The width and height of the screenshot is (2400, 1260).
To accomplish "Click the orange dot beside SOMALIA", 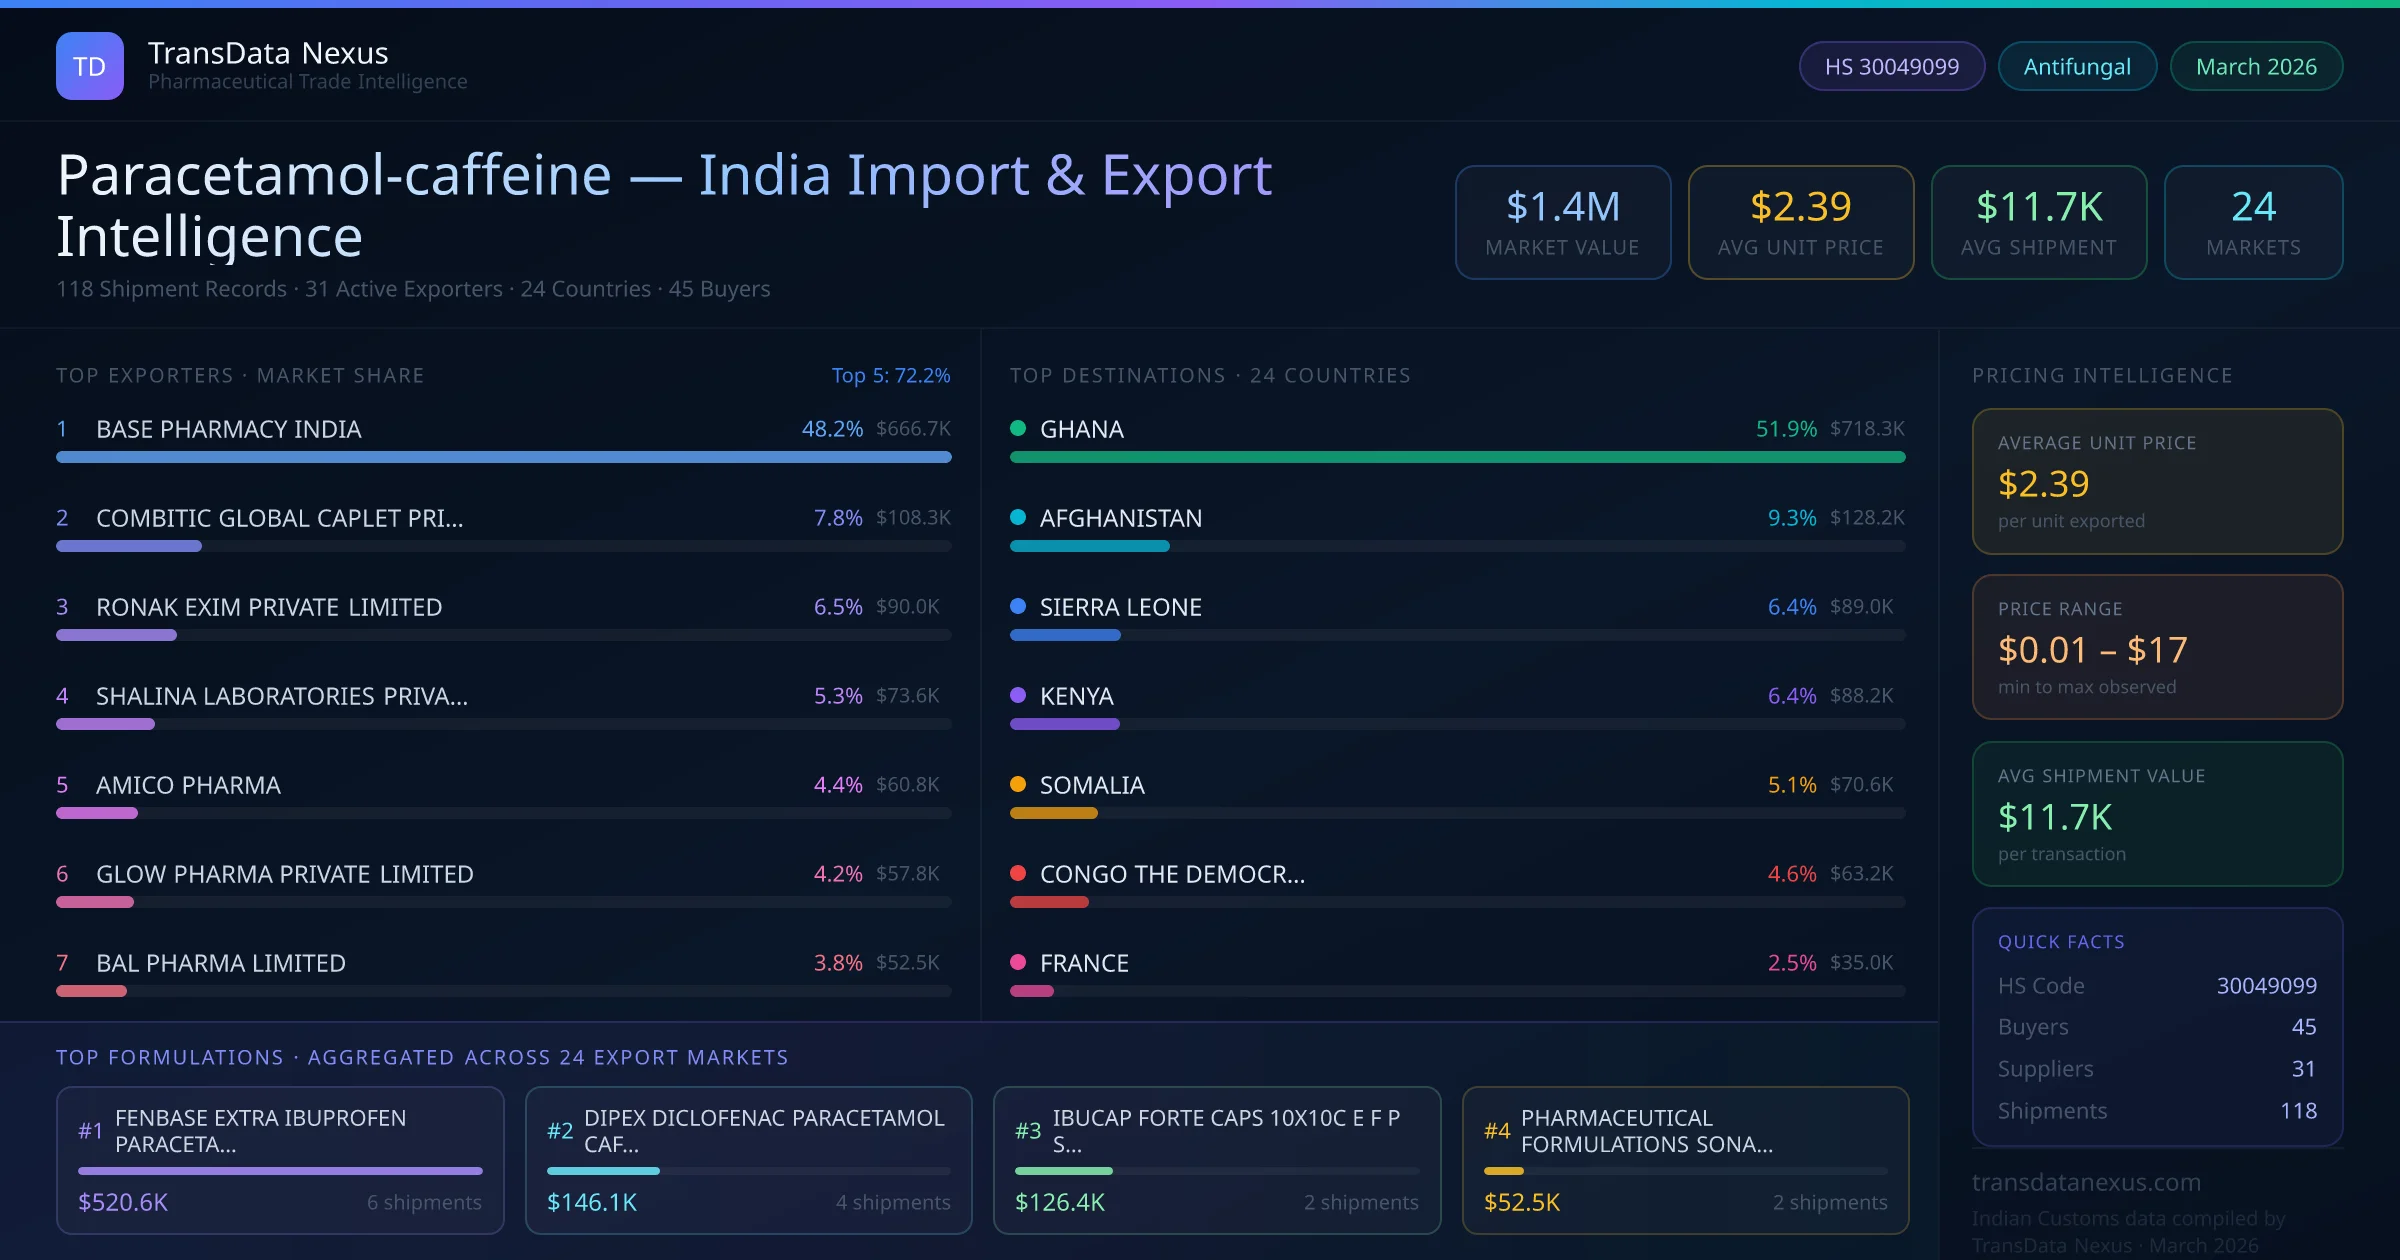I will pyautogui.click(x=1018, y=784).
